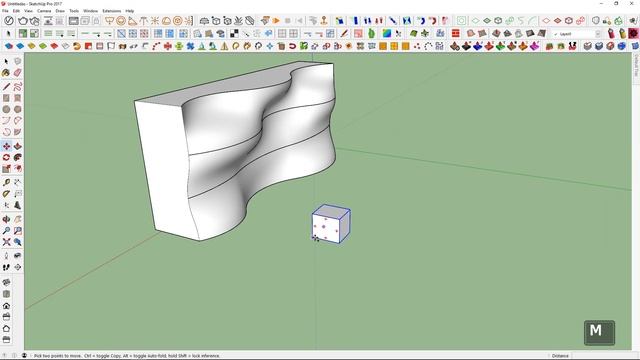Choose the Zoom Window tool
The image size is (640, 360).
(x=18, y=231)
